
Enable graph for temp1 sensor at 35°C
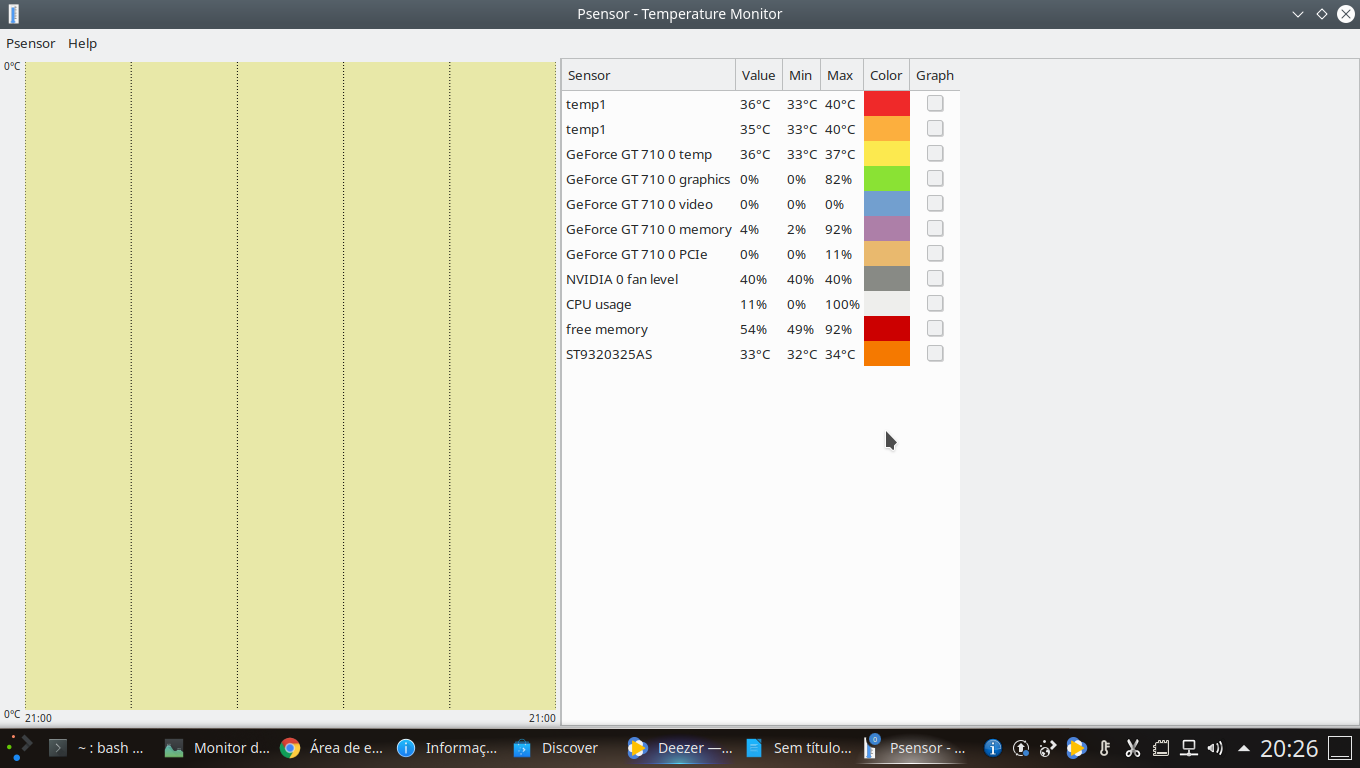pyautogui.click(x=935, y=128)
